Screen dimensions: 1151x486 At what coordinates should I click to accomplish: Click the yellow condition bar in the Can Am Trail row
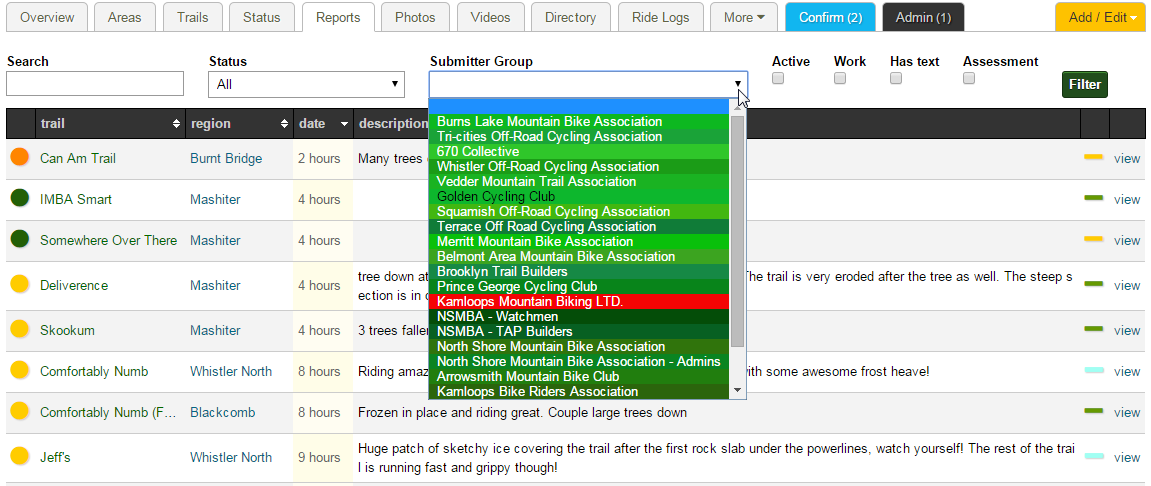(x=1094, y=157)
